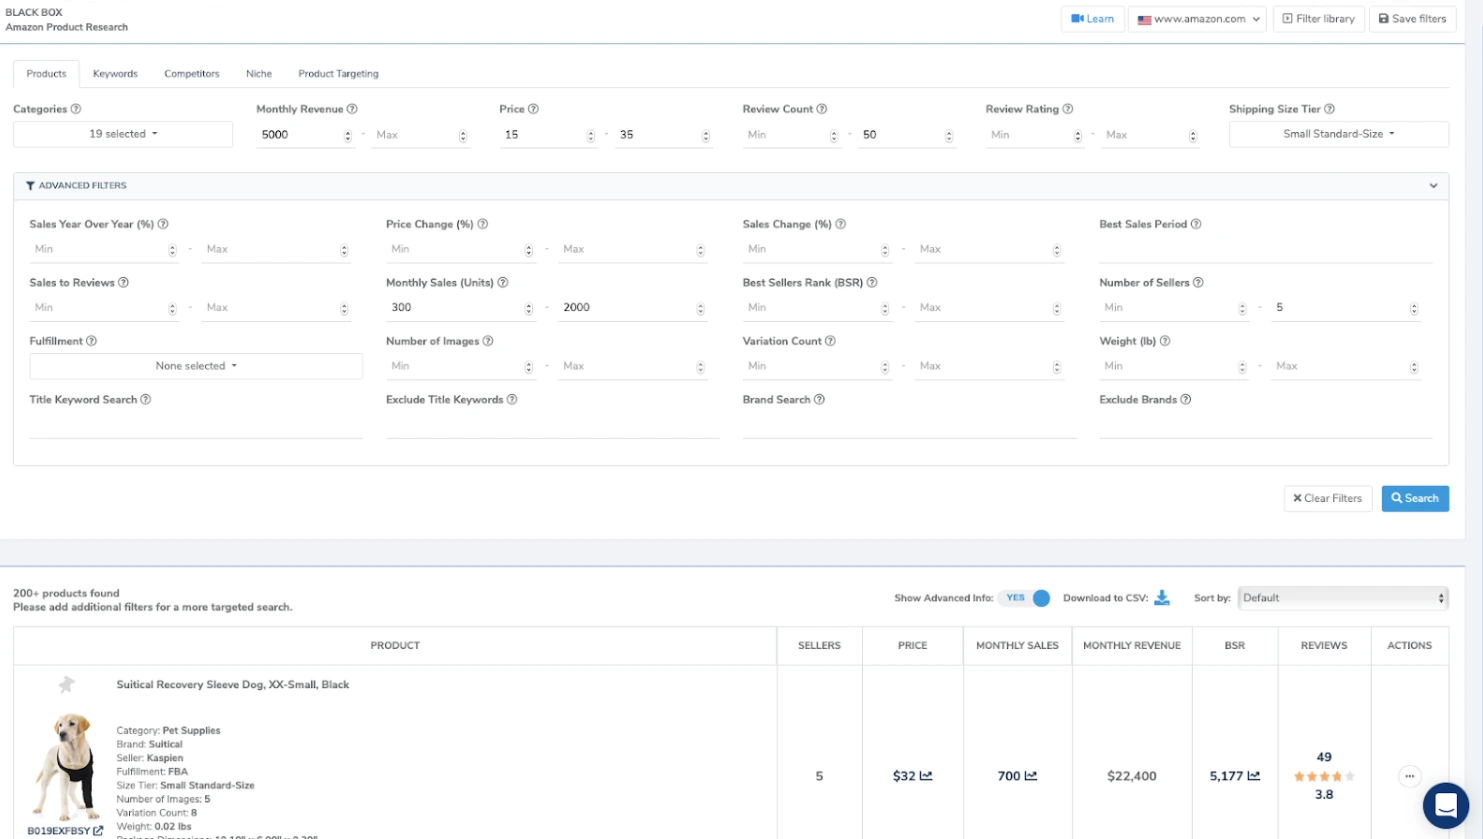Screen dimensions: 1483x839
Task: Open the Categories 19 selected dropdown
Action: tap(123, 134)
